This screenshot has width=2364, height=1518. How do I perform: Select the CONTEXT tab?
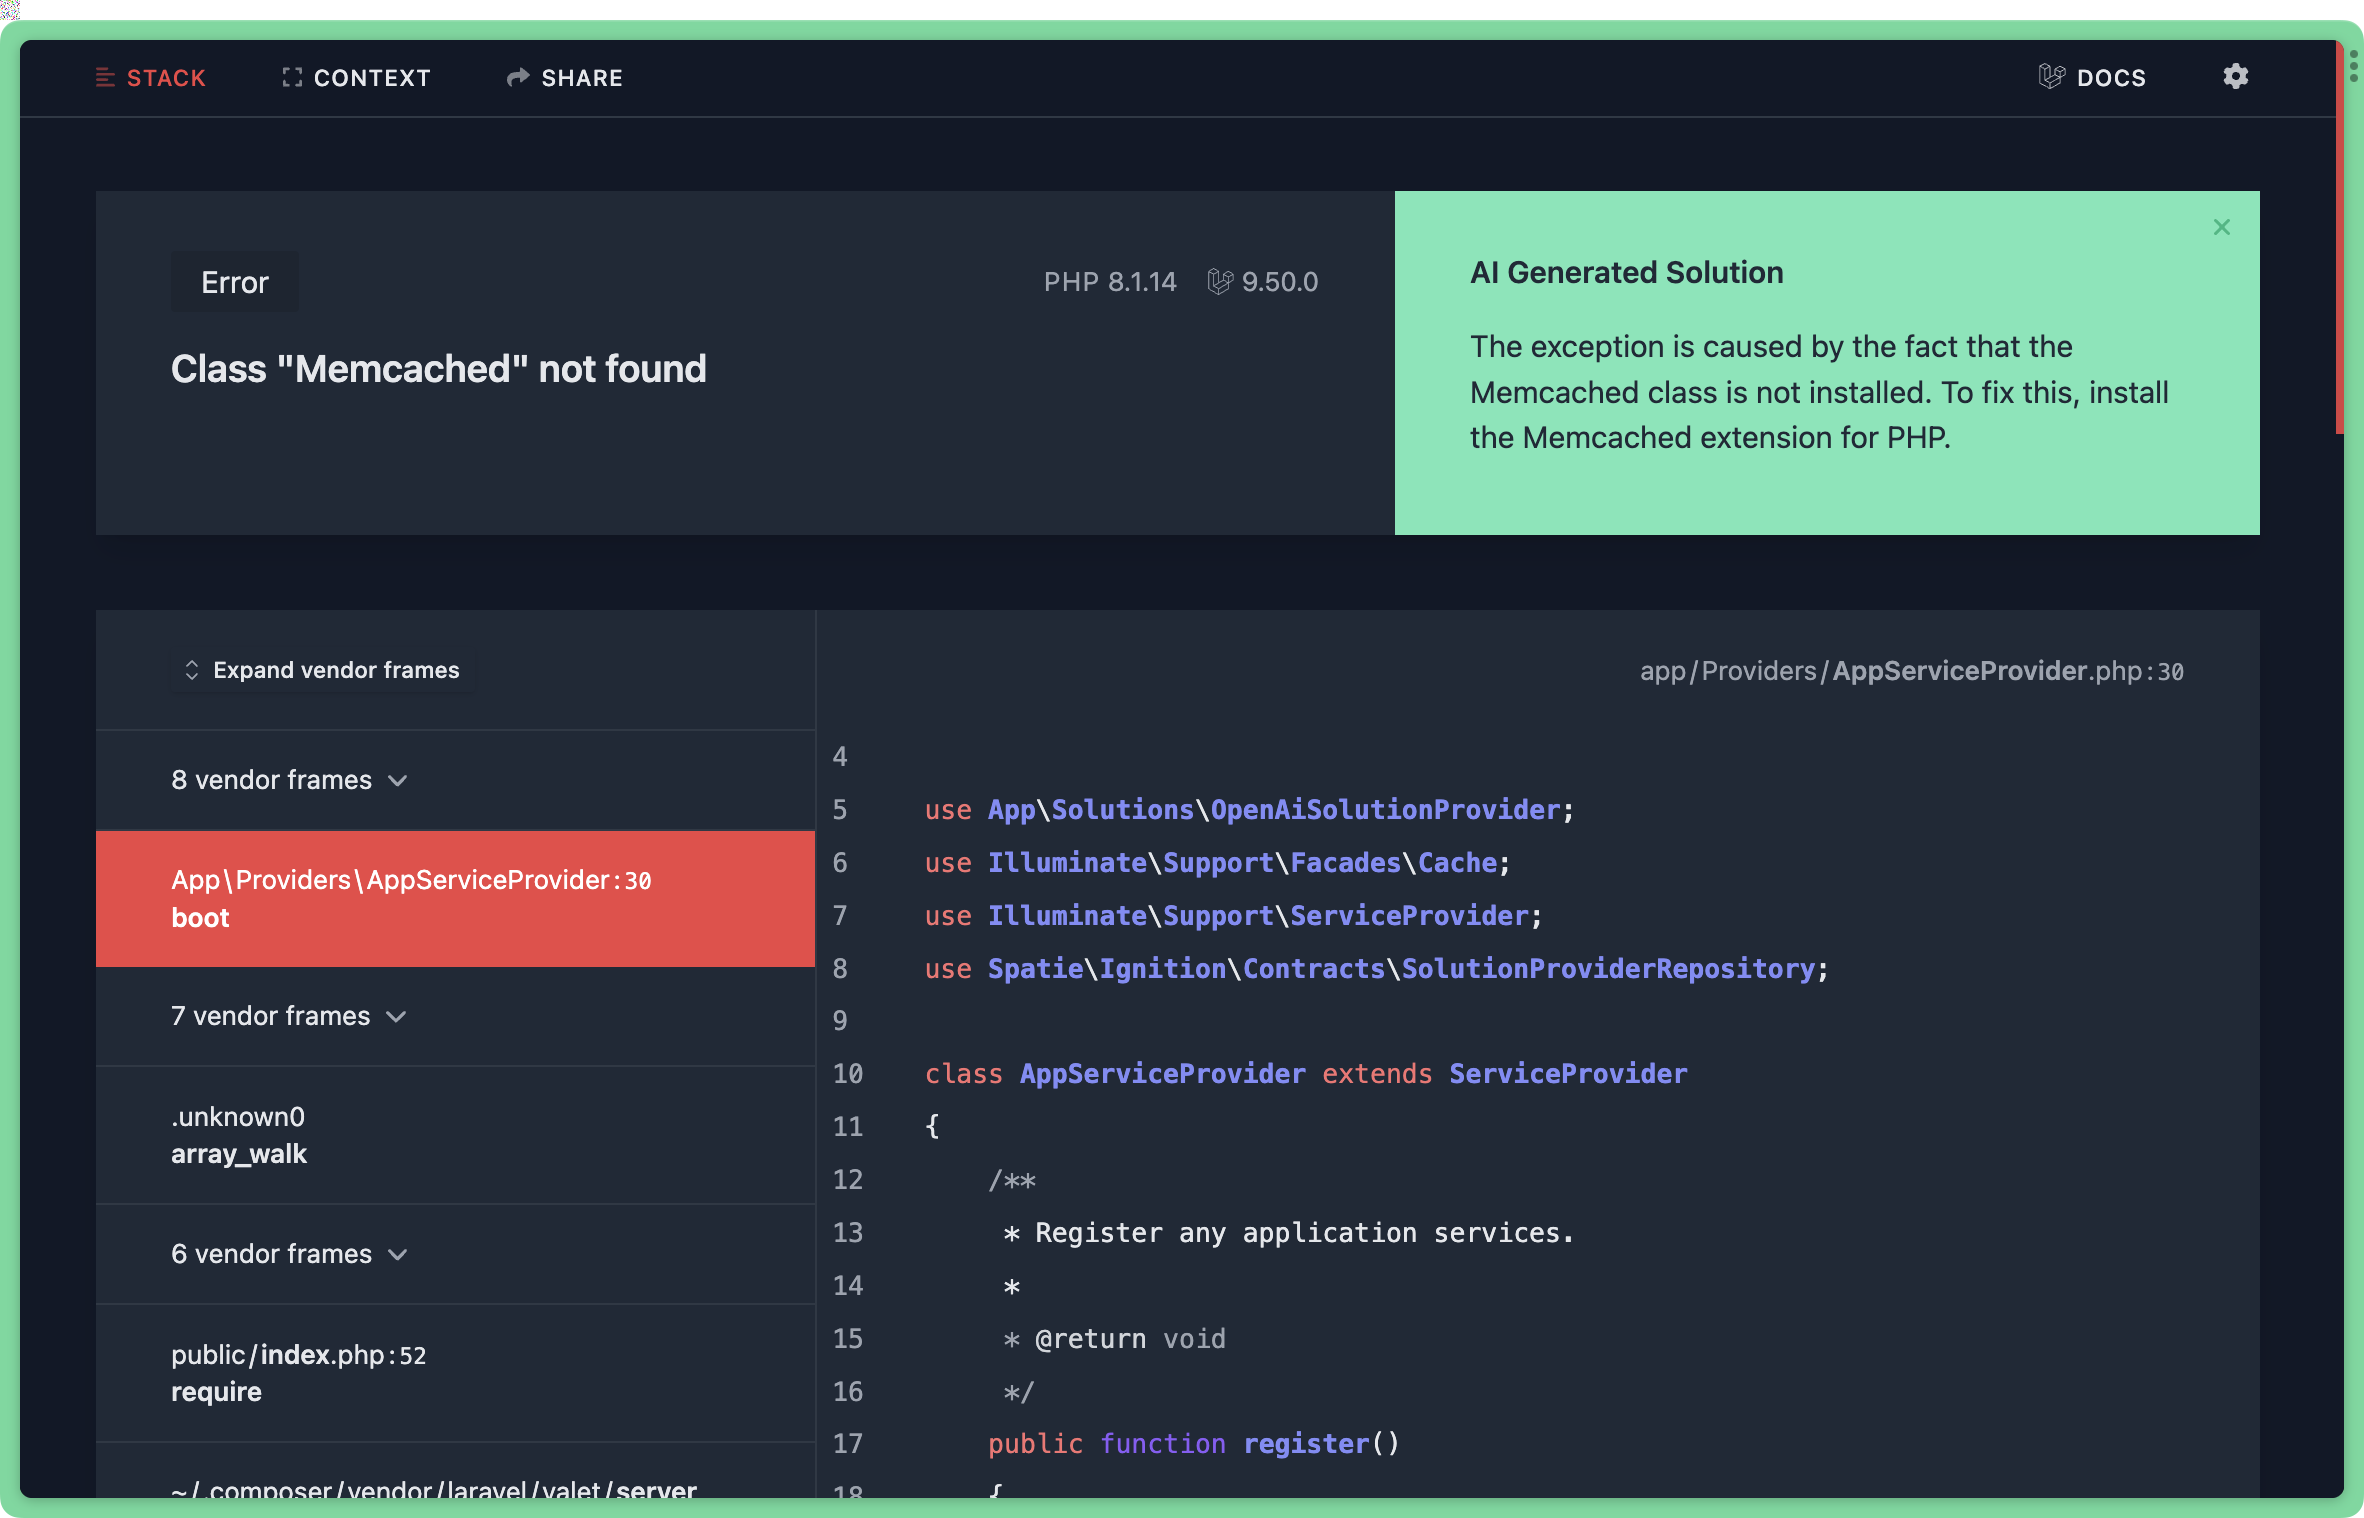[357, 76]
